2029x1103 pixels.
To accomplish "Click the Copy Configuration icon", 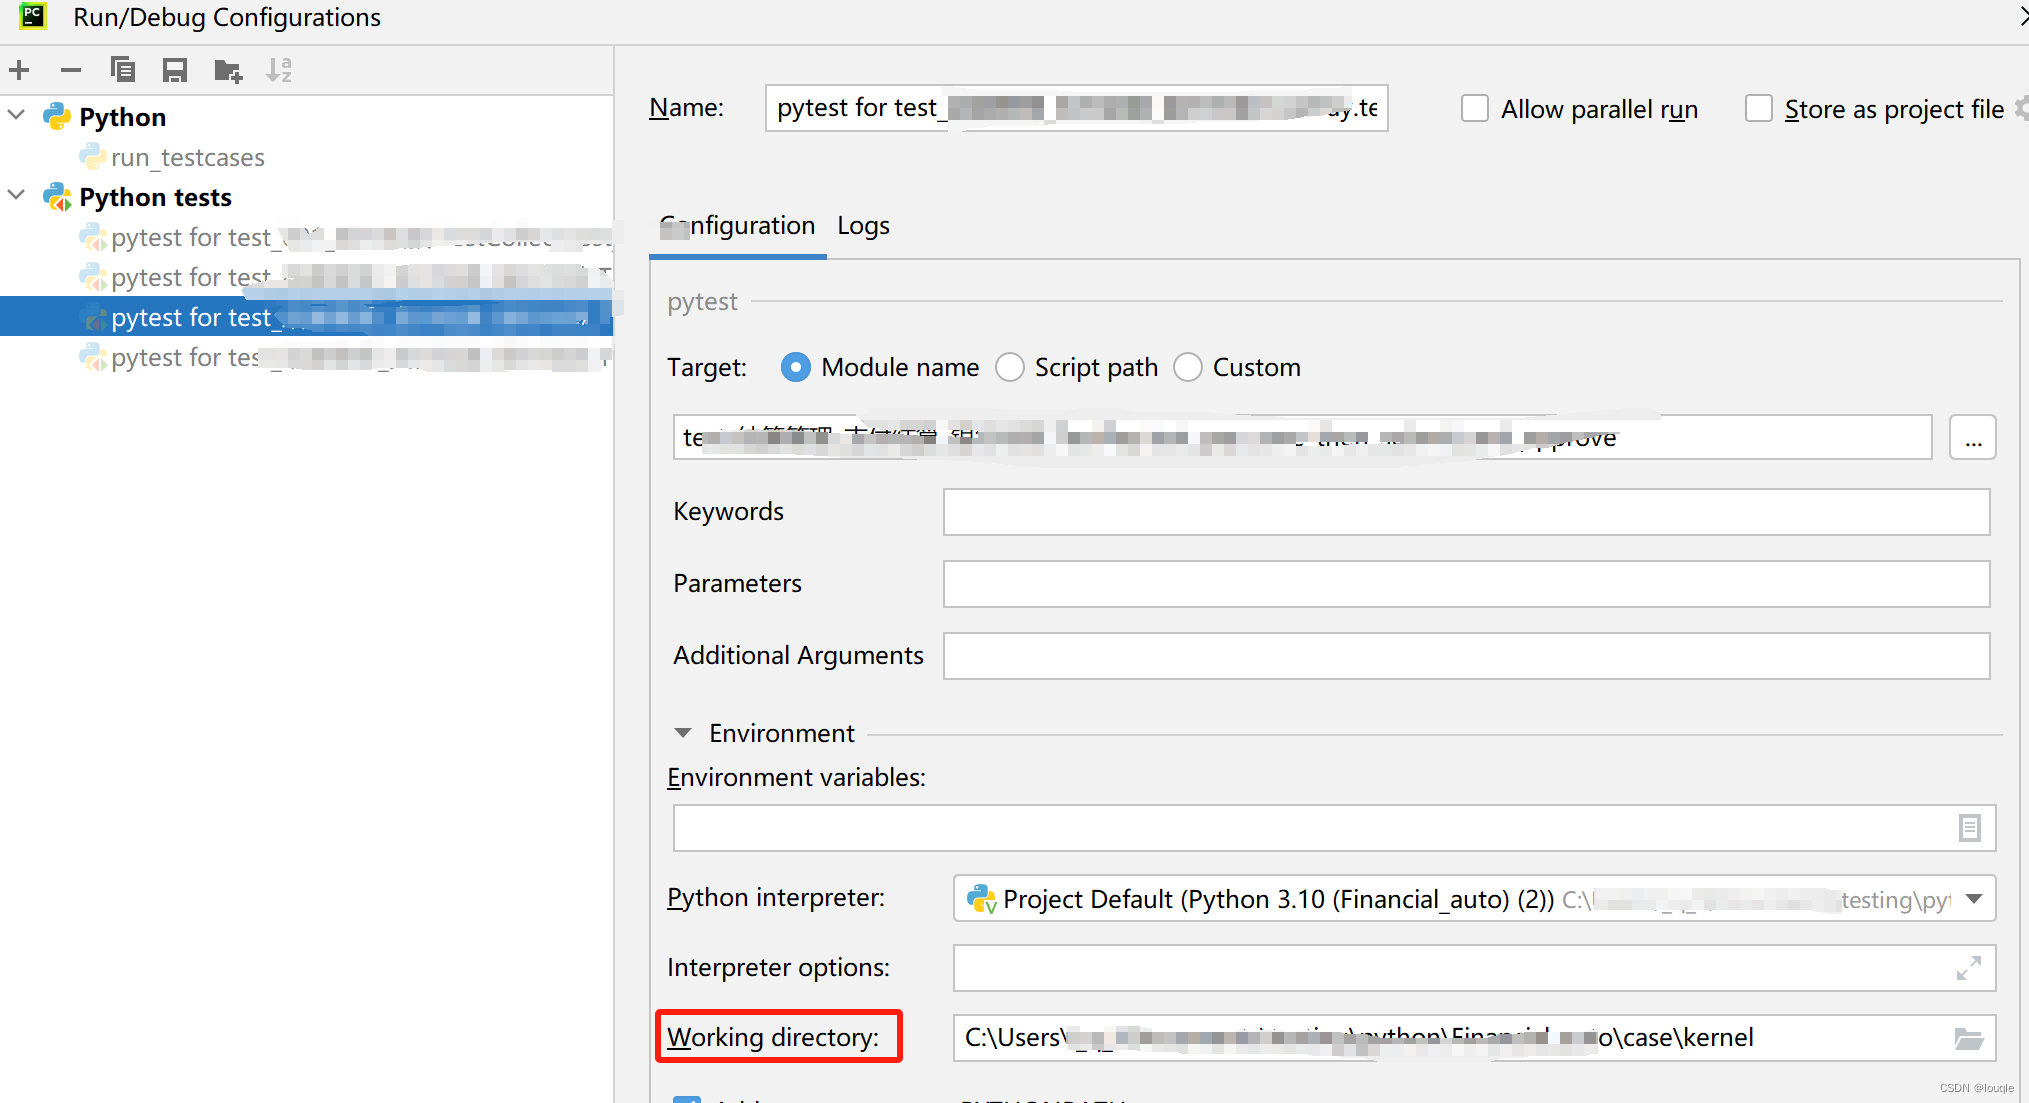I will click(123, 70).
